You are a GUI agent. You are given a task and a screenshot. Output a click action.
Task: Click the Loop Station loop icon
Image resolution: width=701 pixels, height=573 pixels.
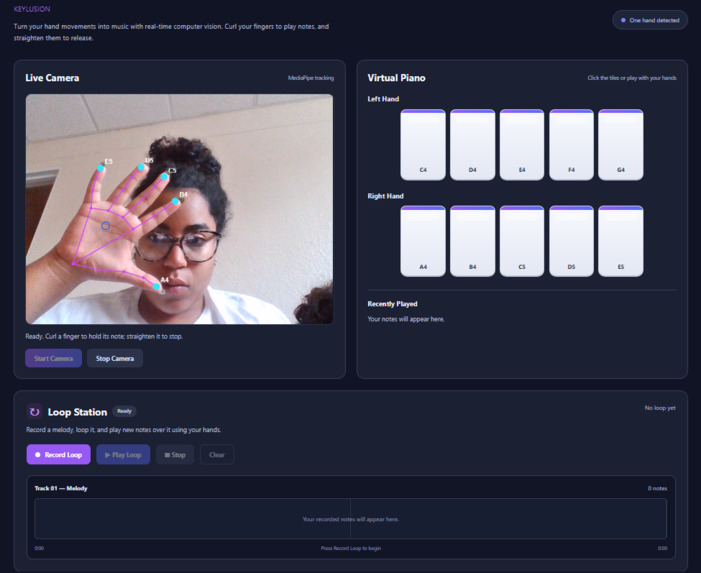tap(34, 412)
